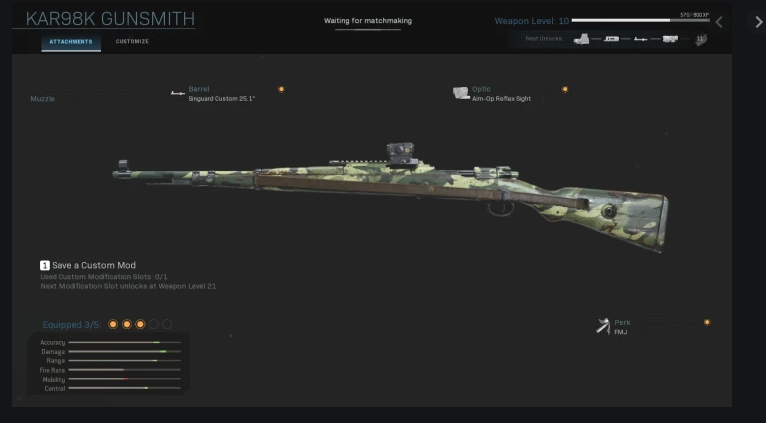Click the second next-unlock attachment icon
This screenshot has width=766, height=423.
(611, 39)
